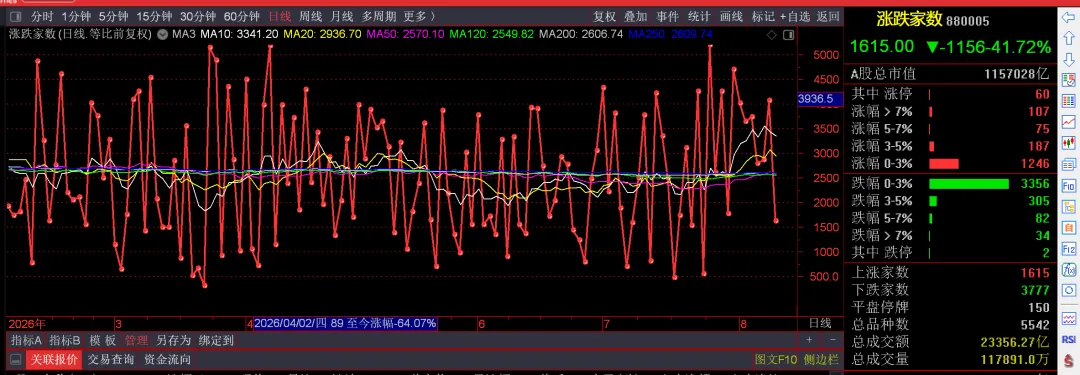Viewport: 1080px width, 375px height.
Task: Open the 画线 drawing tools
Action: pyautogui.click(x=731, y=17)
